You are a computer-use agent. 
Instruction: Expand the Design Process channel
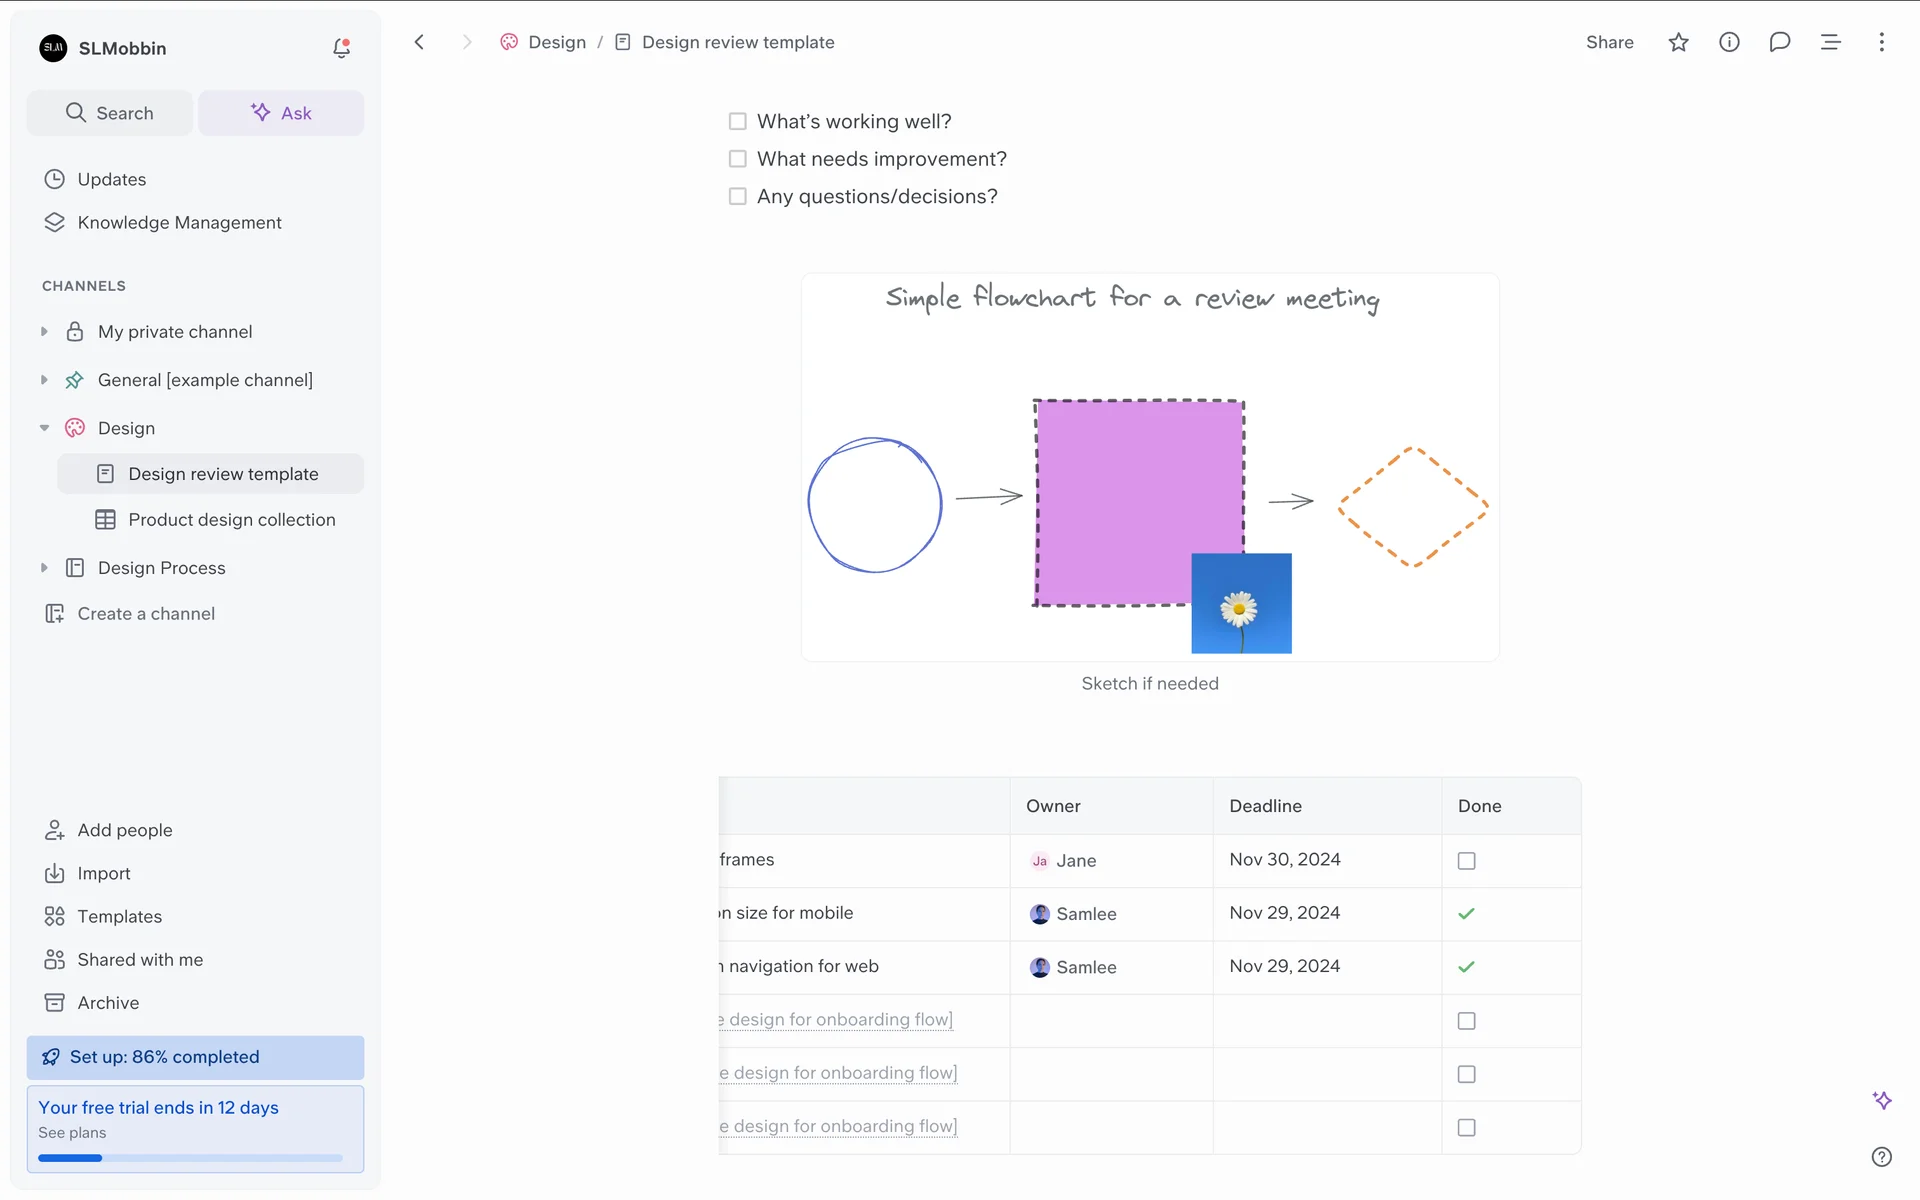[x=44, y=568]
